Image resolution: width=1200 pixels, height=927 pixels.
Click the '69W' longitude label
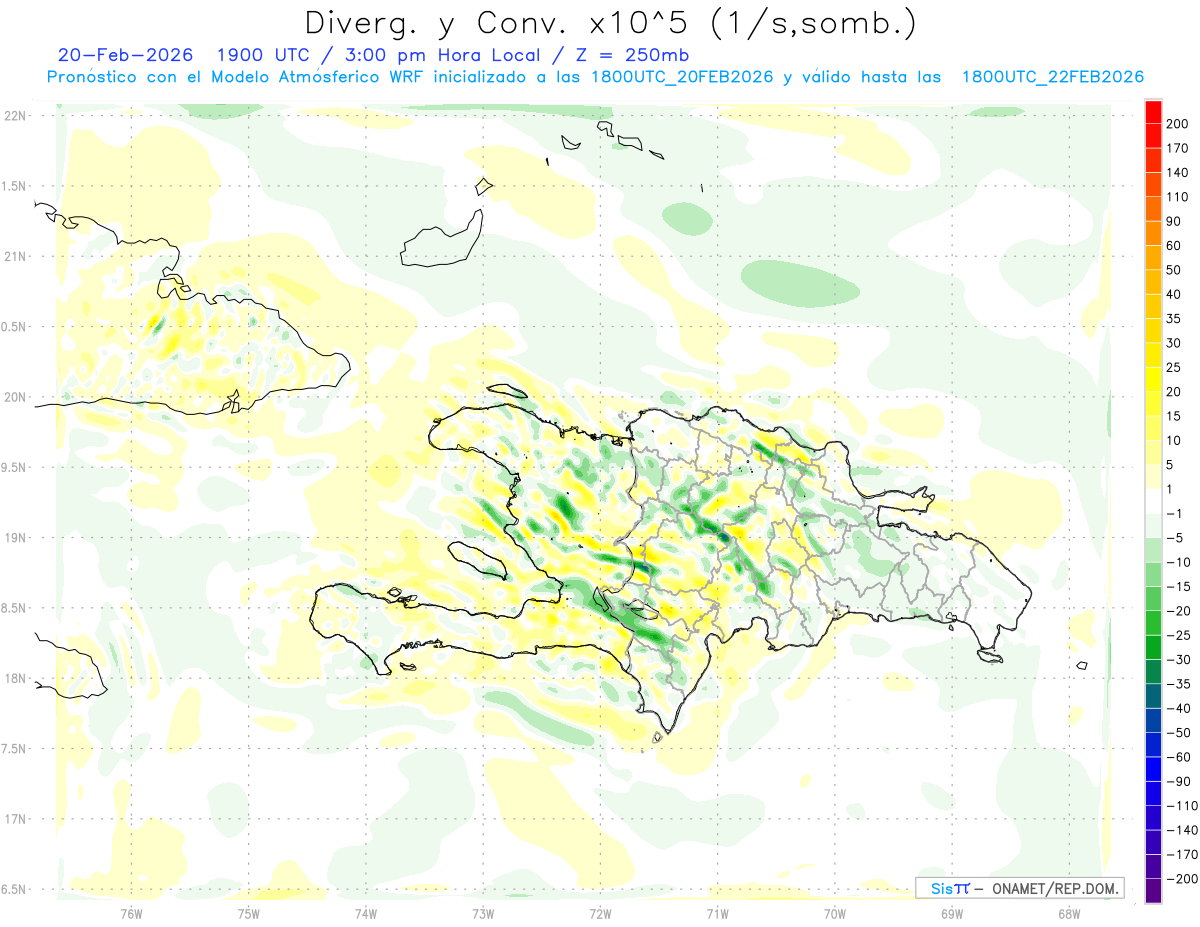[x=952, y=912]
